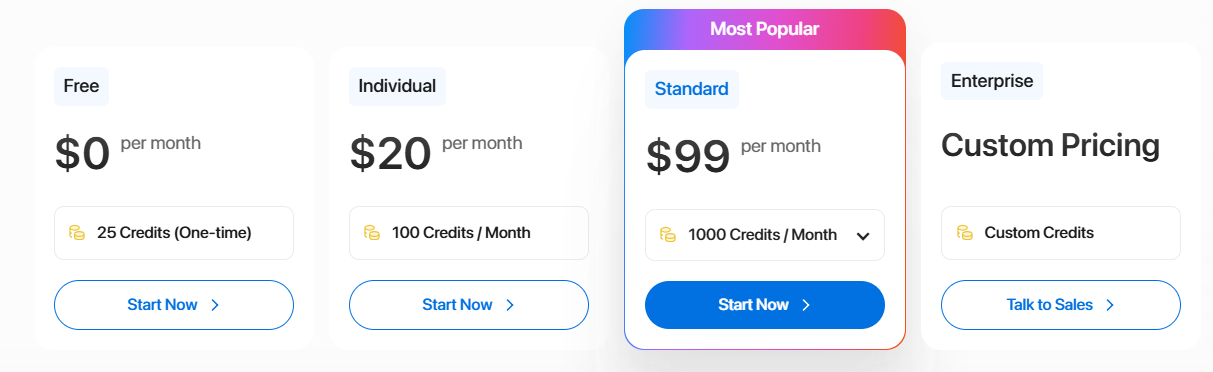
Task: Click the arrow icon on Standard plan's Start Now
Action: point(806,305)
